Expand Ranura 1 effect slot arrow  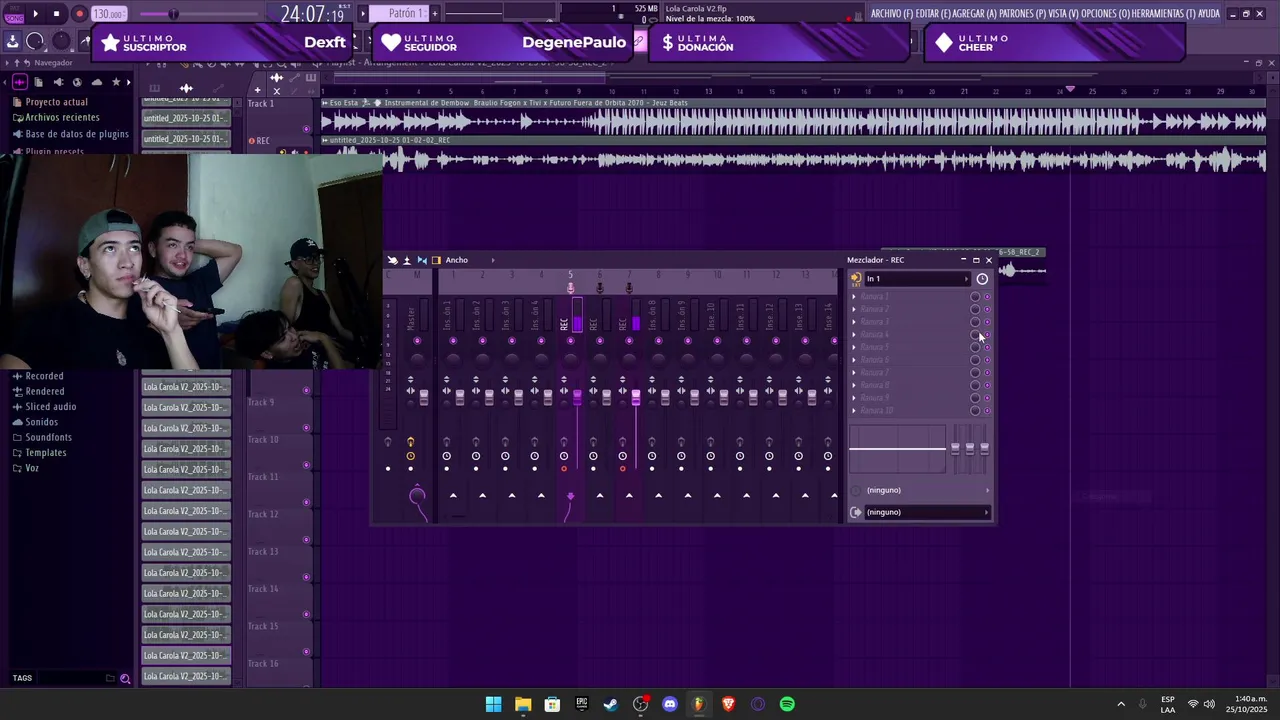[854, 297]
